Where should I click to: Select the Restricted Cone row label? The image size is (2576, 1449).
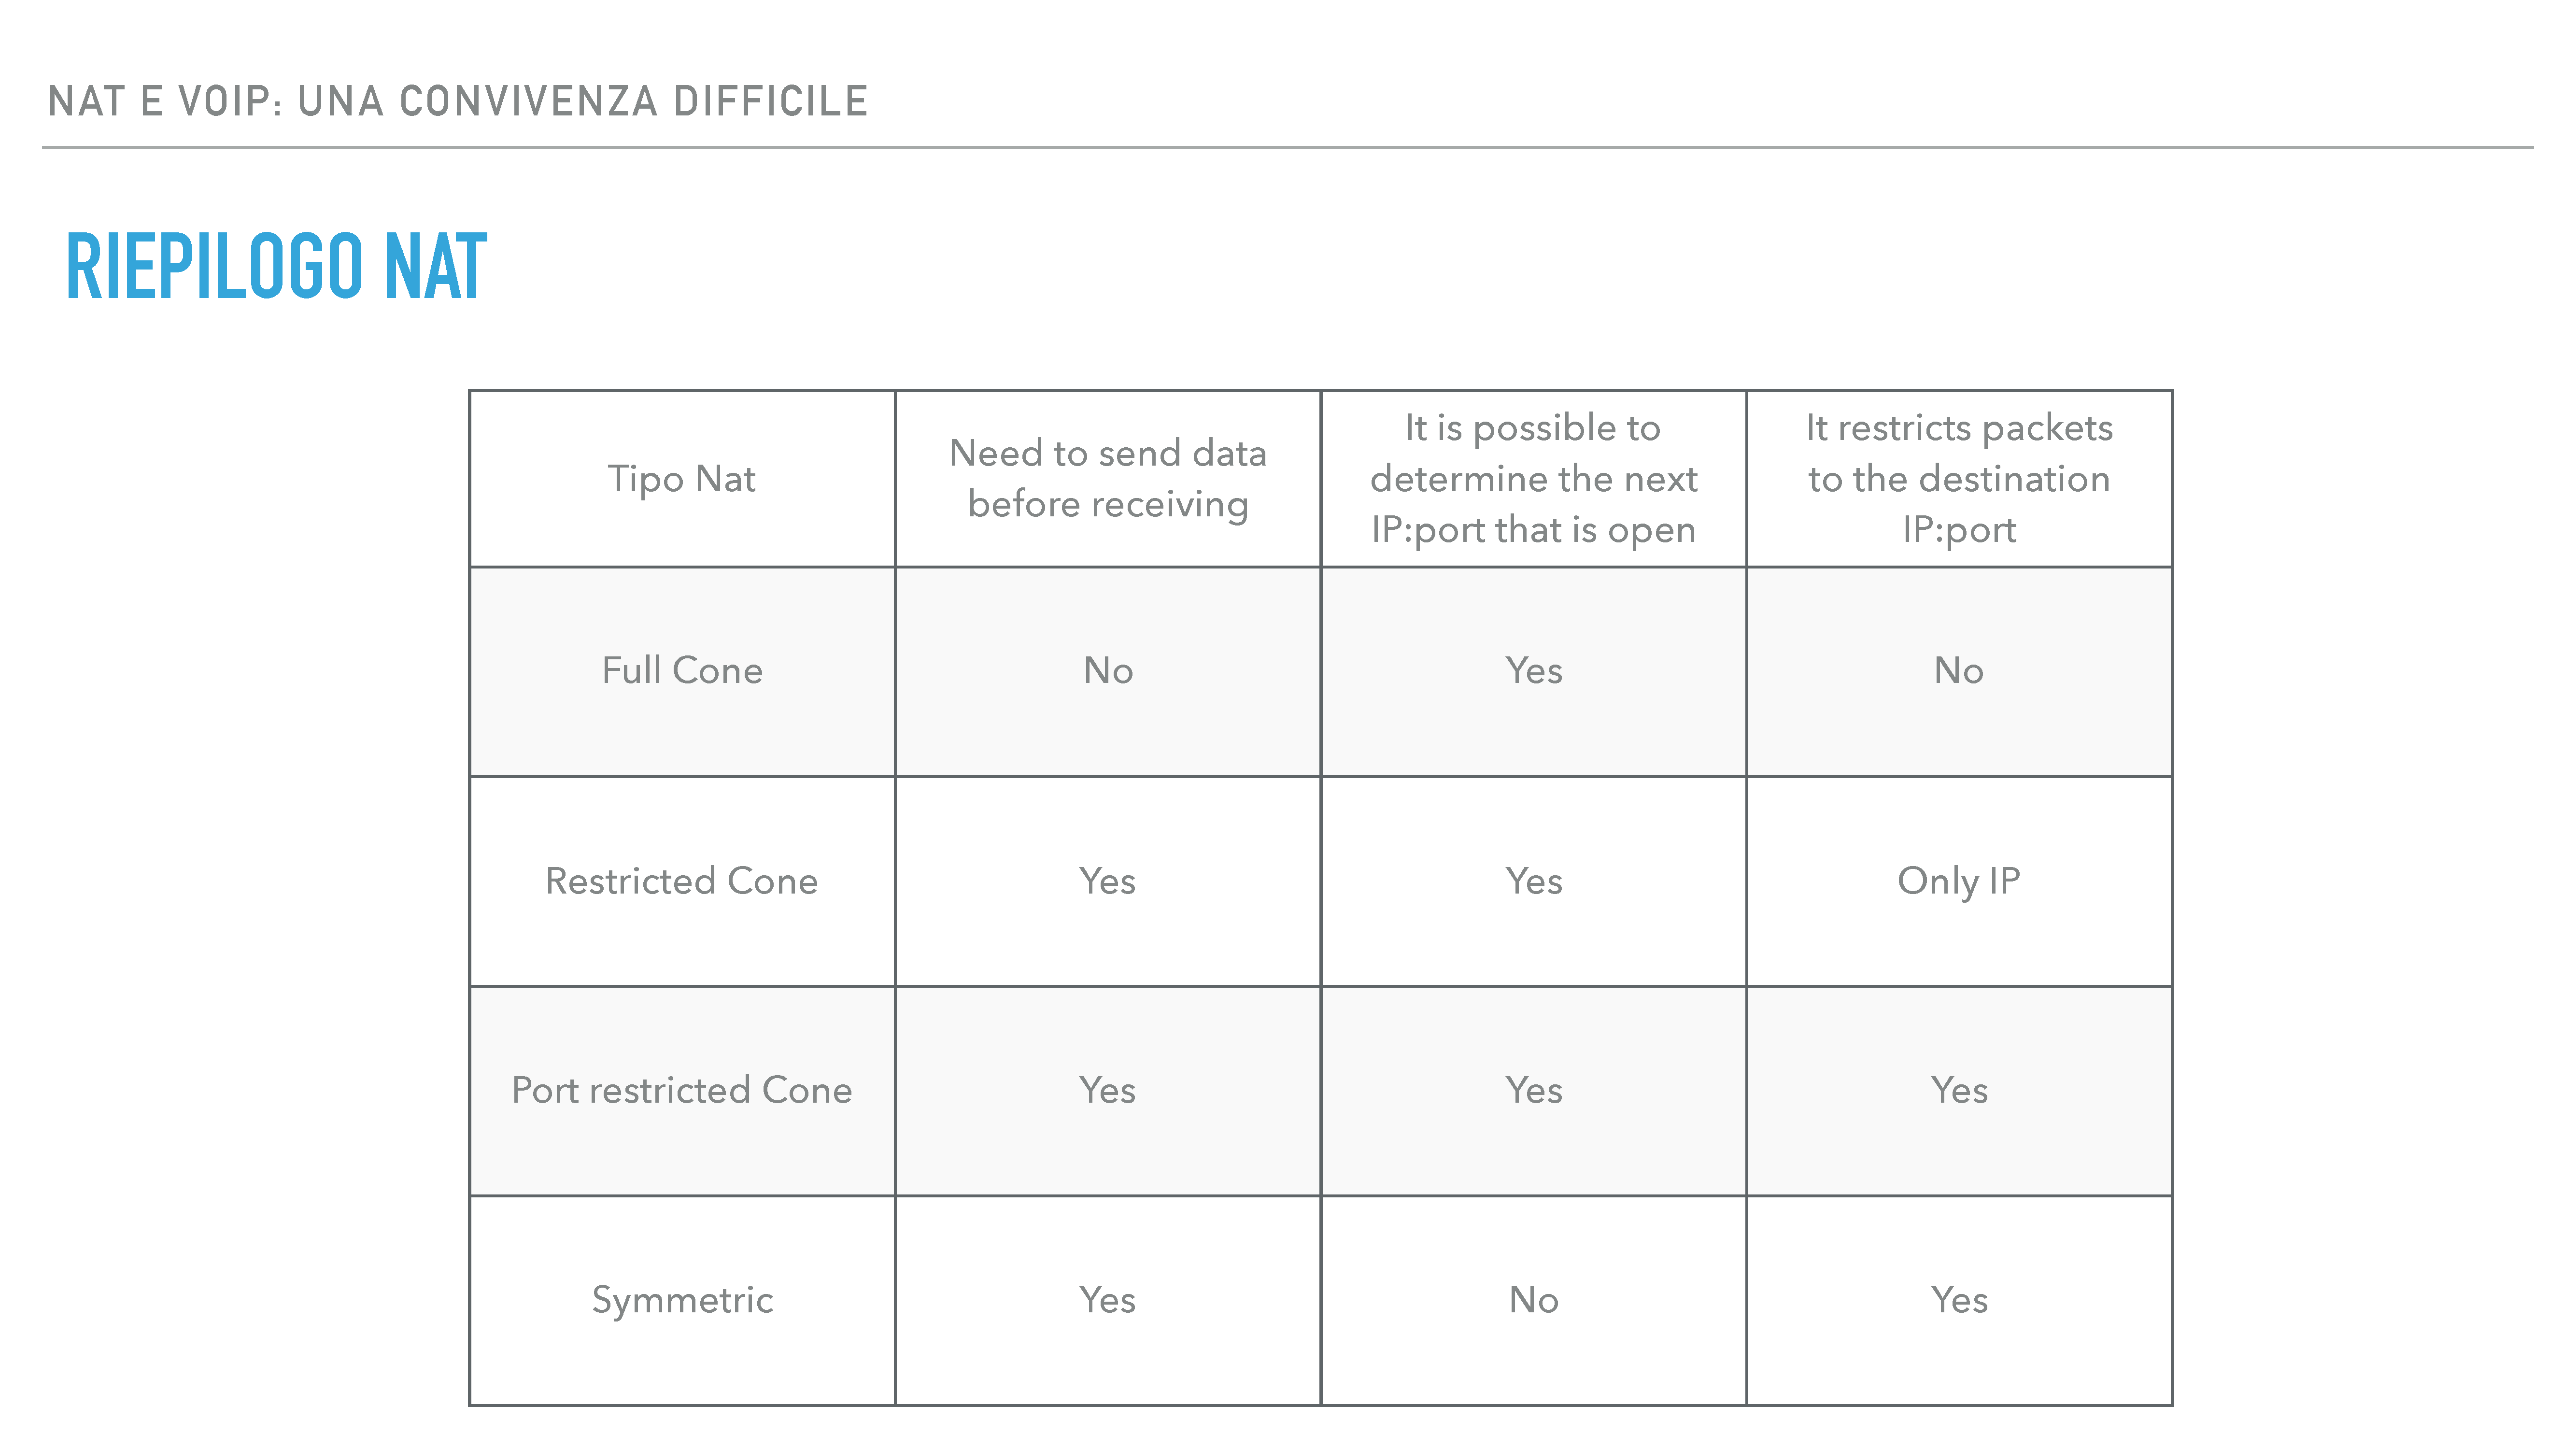(x=682, y=881)
